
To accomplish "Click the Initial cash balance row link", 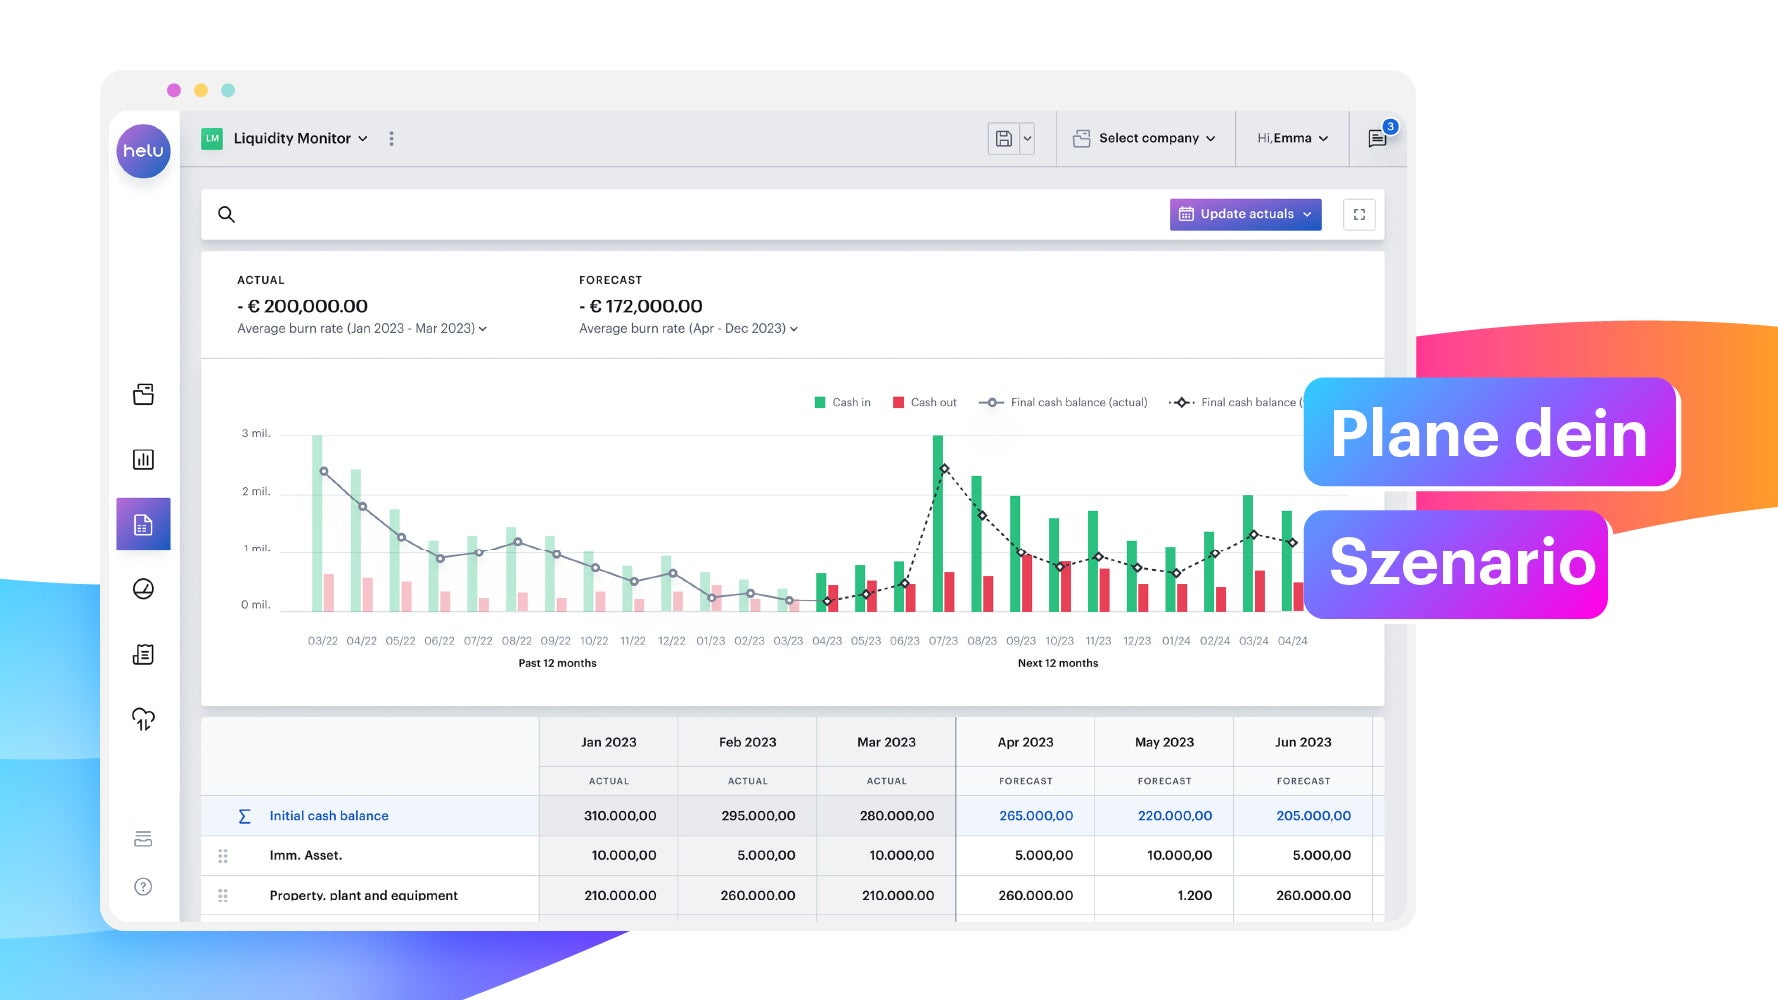I will coord(328,816).
